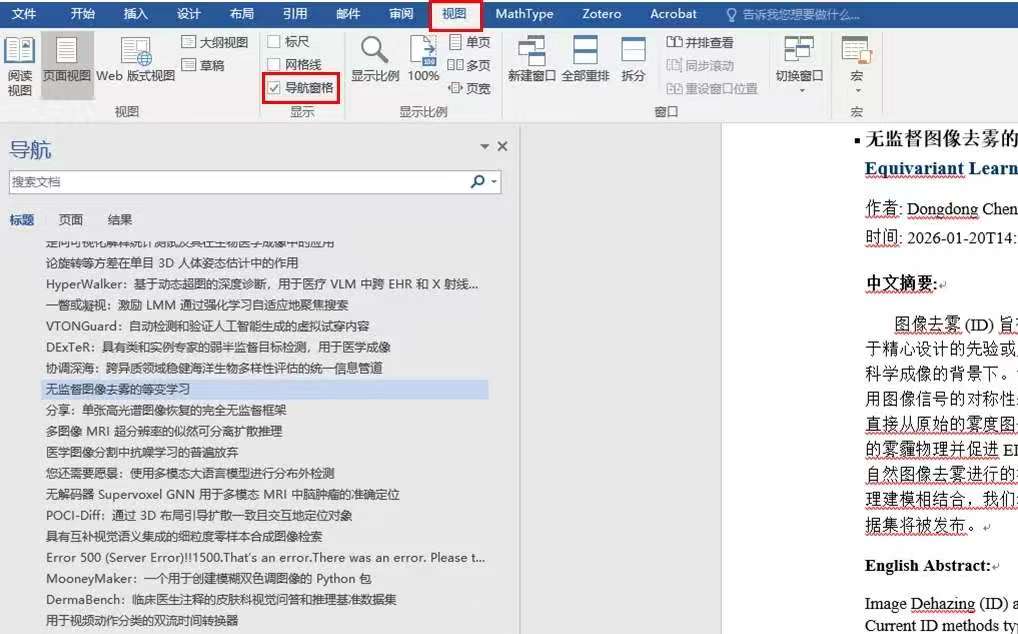Open the Equivariant Learning hyperlink
1018x634 pixels.
coord(940,168)
